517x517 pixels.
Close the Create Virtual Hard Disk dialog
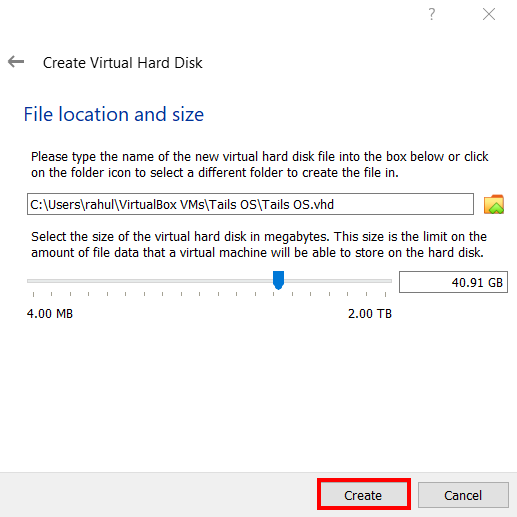click(x=489, y=14)
